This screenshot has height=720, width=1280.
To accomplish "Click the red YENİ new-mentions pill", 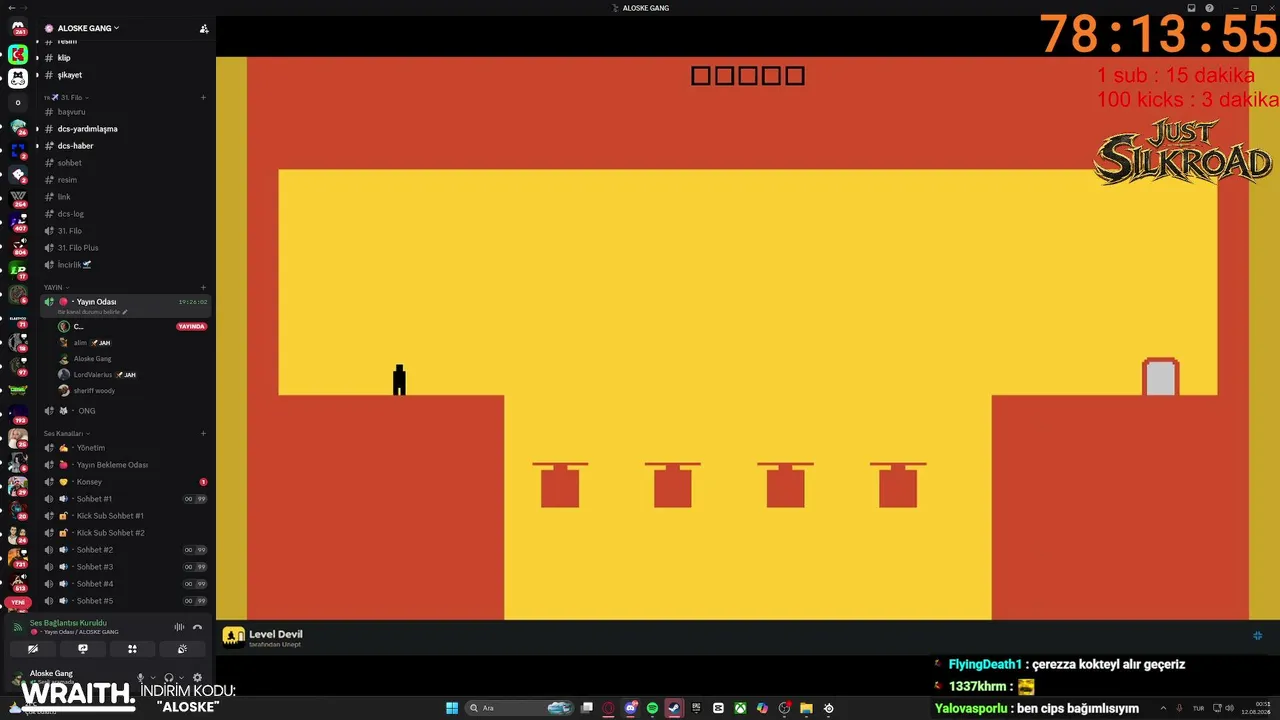I will pos(18,602).
